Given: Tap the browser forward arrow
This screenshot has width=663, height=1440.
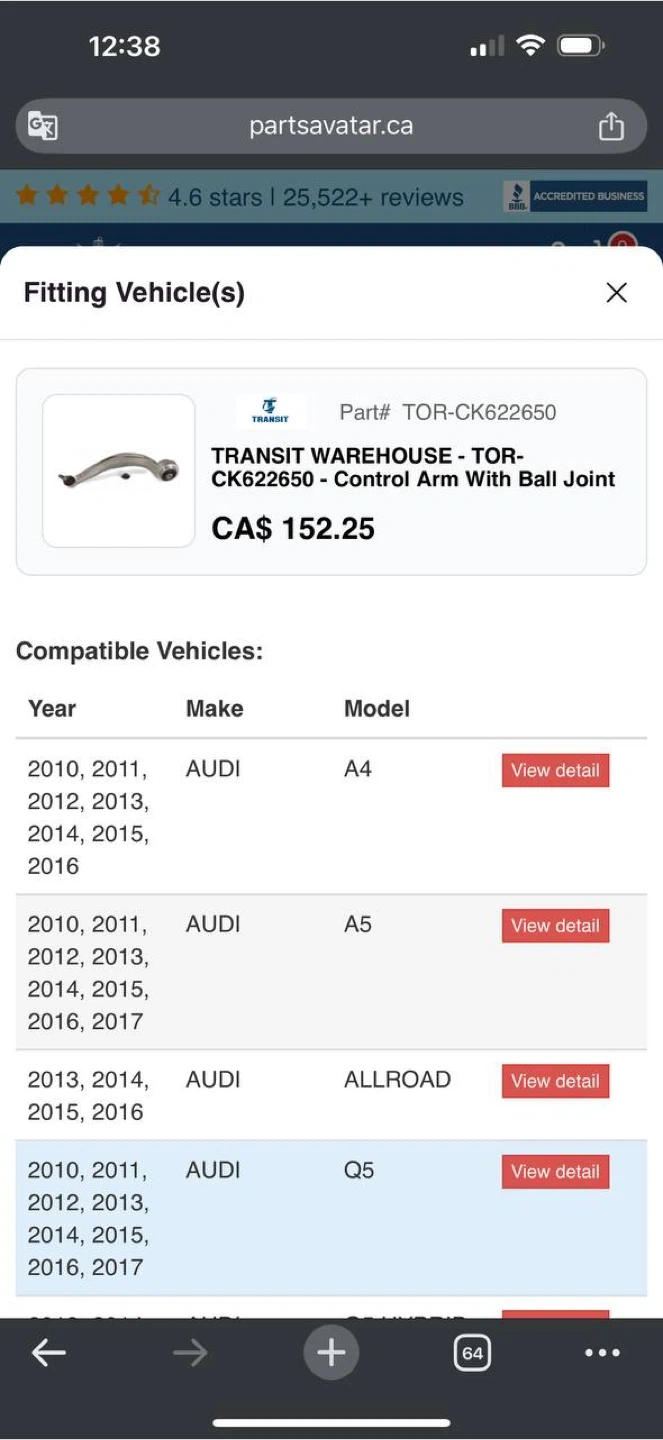Looking at the screenshot, I should tap(190, 1353).
